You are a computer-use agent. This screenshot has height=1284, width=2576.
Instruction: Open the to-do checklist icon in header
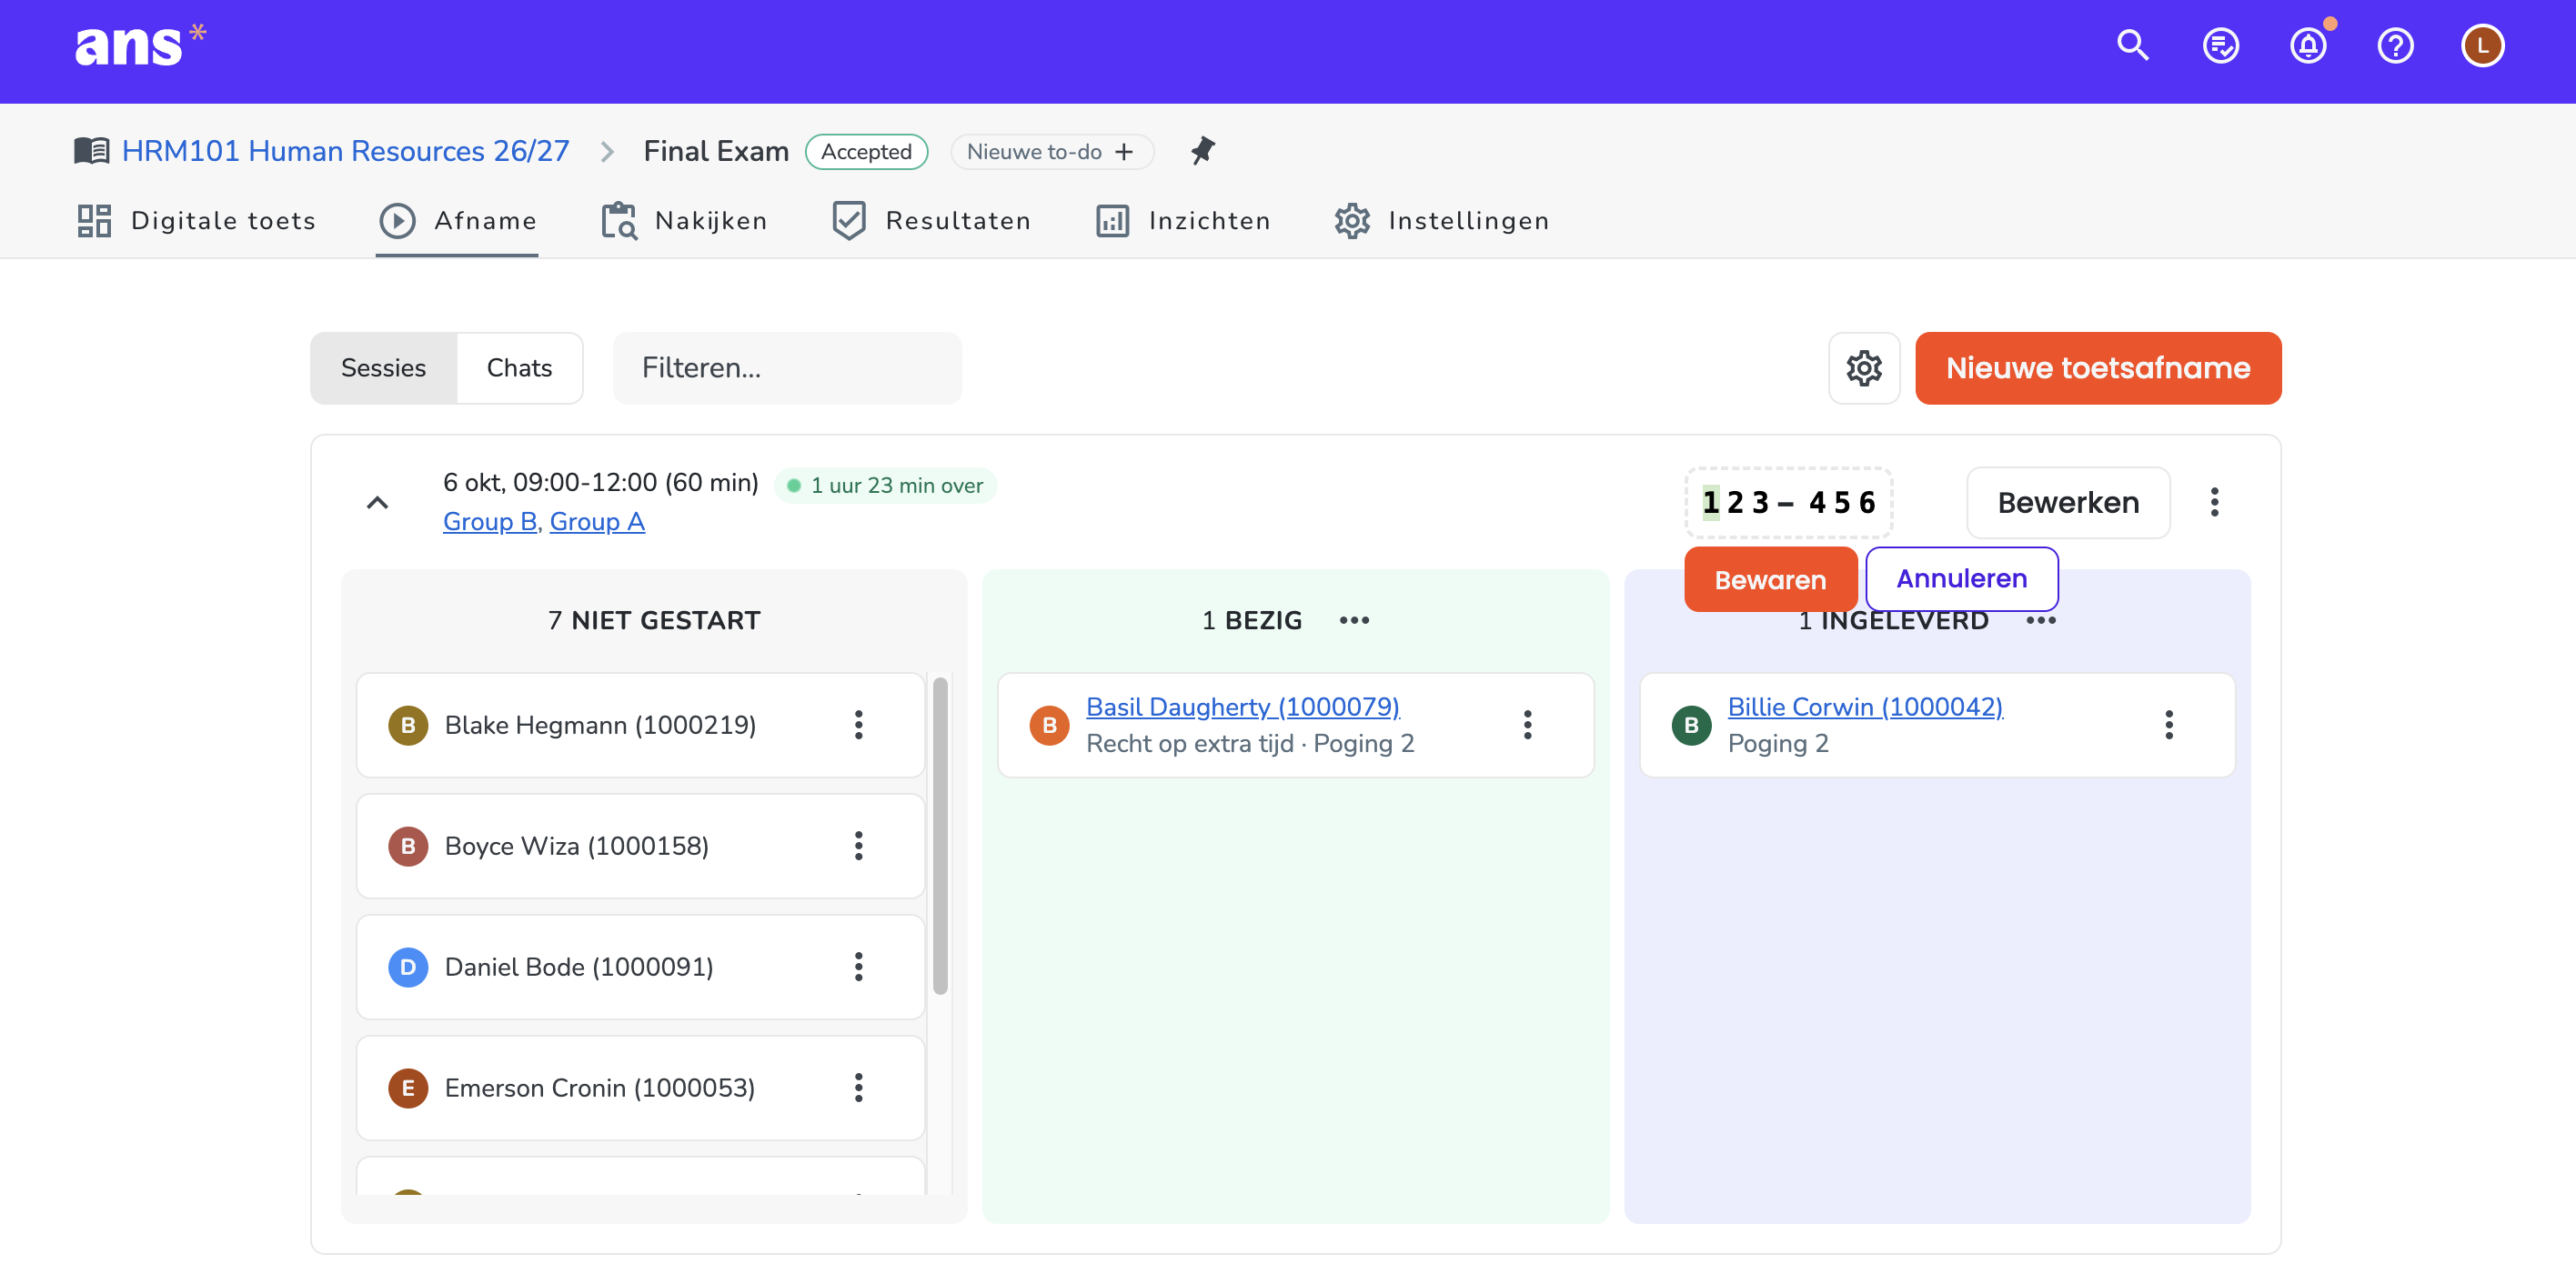[2220, 45]
